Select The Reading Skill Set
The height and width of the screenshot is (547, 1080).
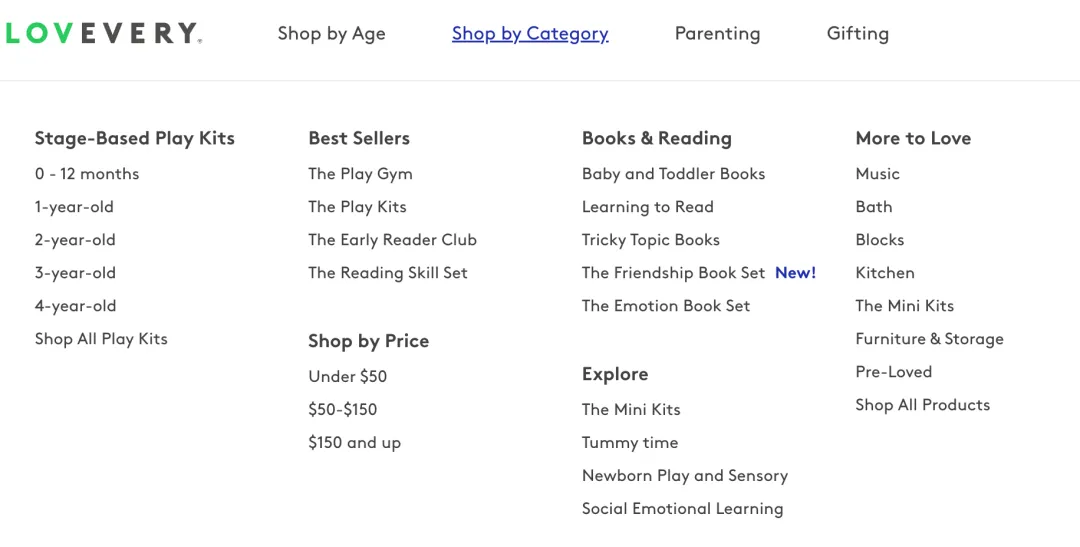388,273
